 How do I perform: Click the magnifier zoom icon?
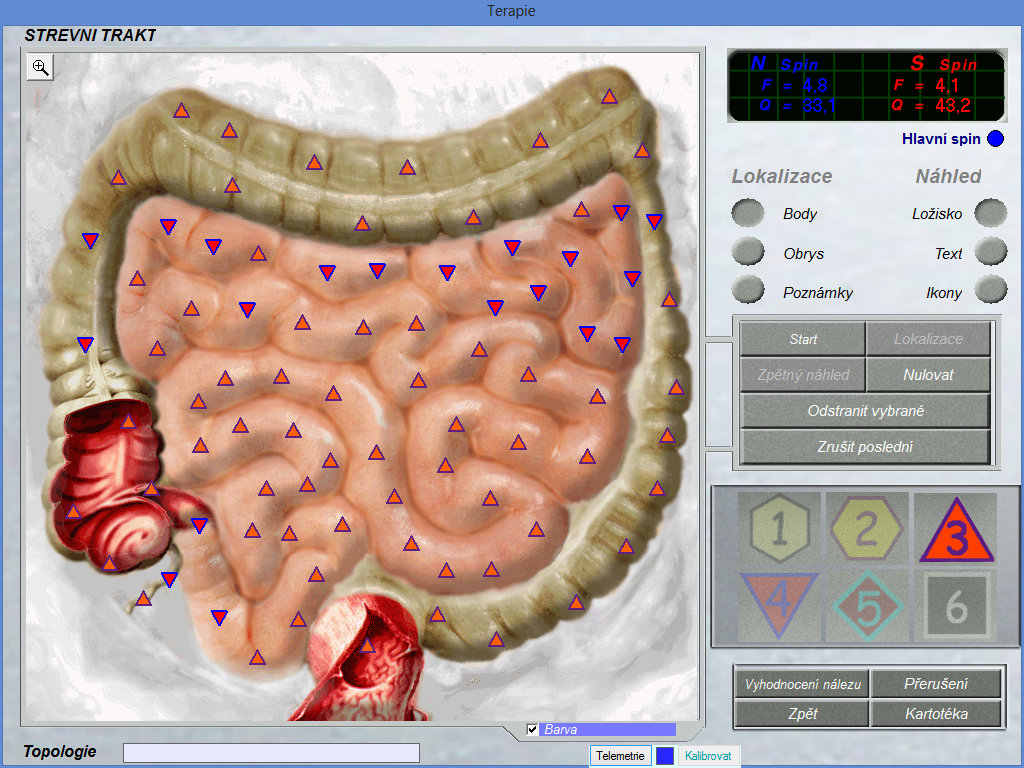coord(40,67)
